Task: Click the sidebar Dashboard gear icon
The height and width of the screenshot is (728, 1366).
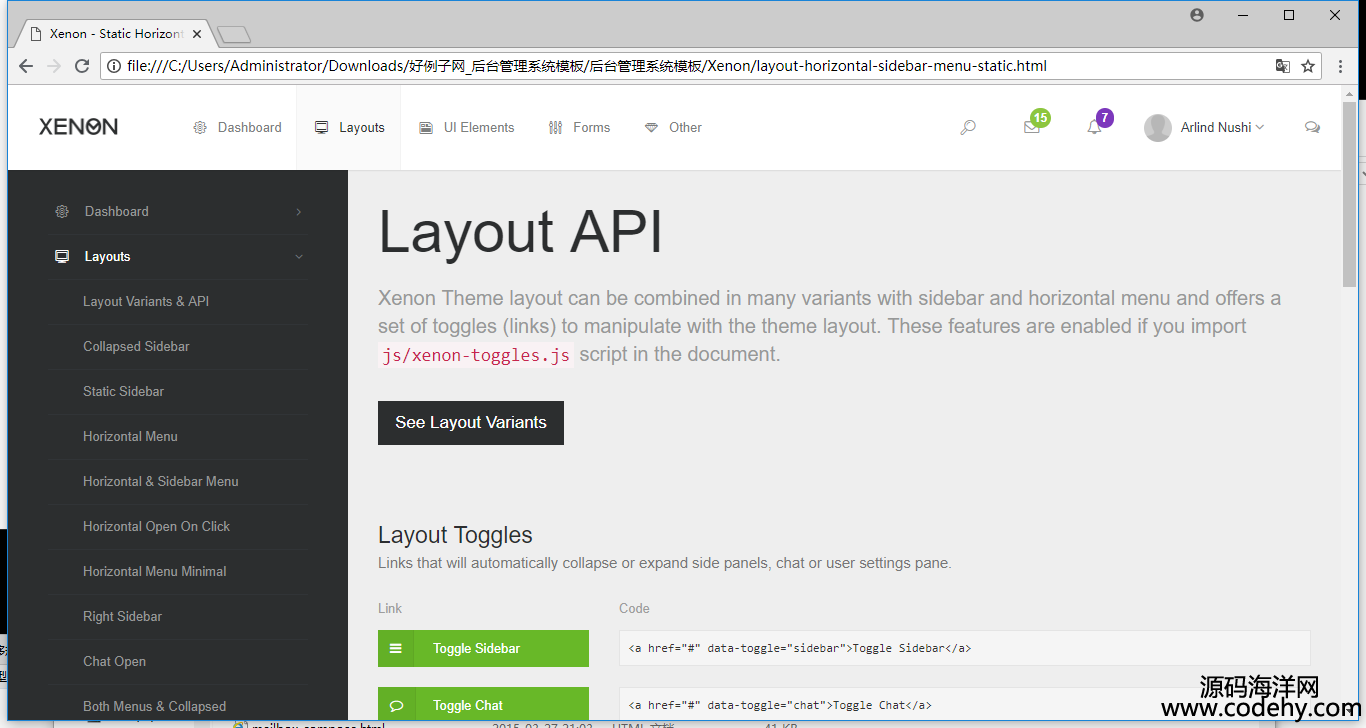Action: click(x=62, y=212)
